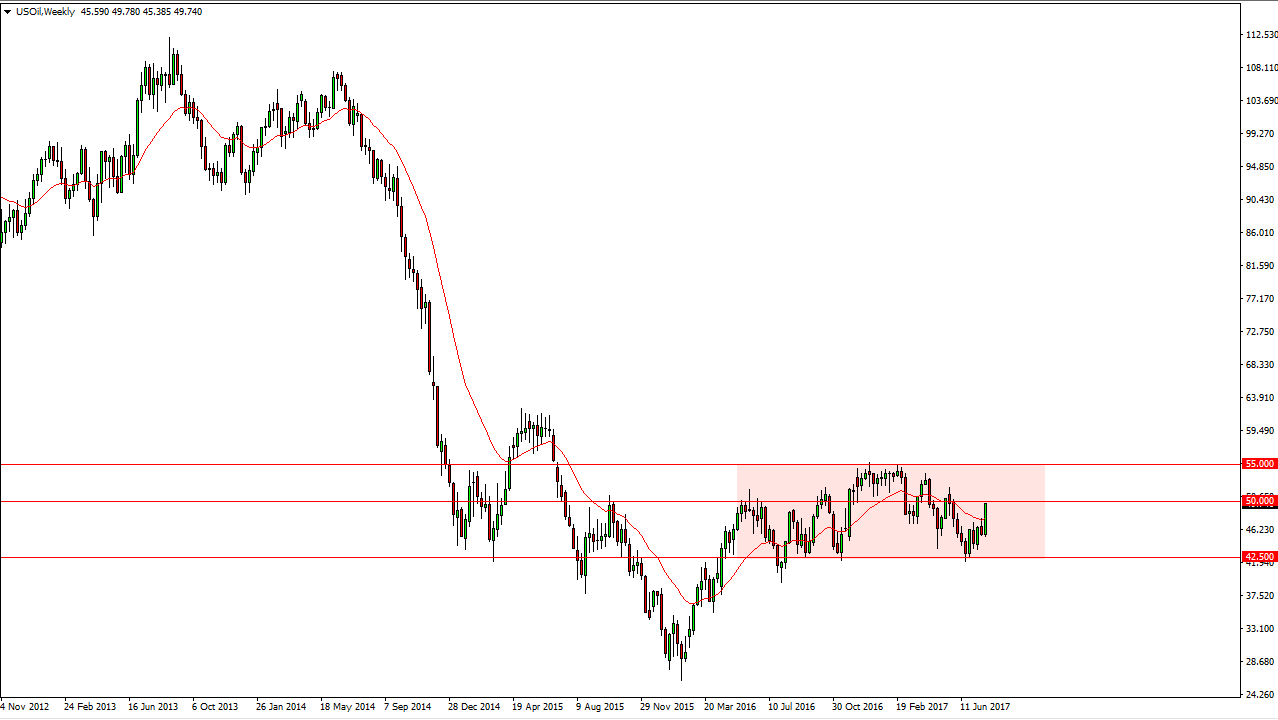Screen dimensions: 1278x720
Task: Click the 112.530 price axis label
Action: click(x=1258, y=32)
